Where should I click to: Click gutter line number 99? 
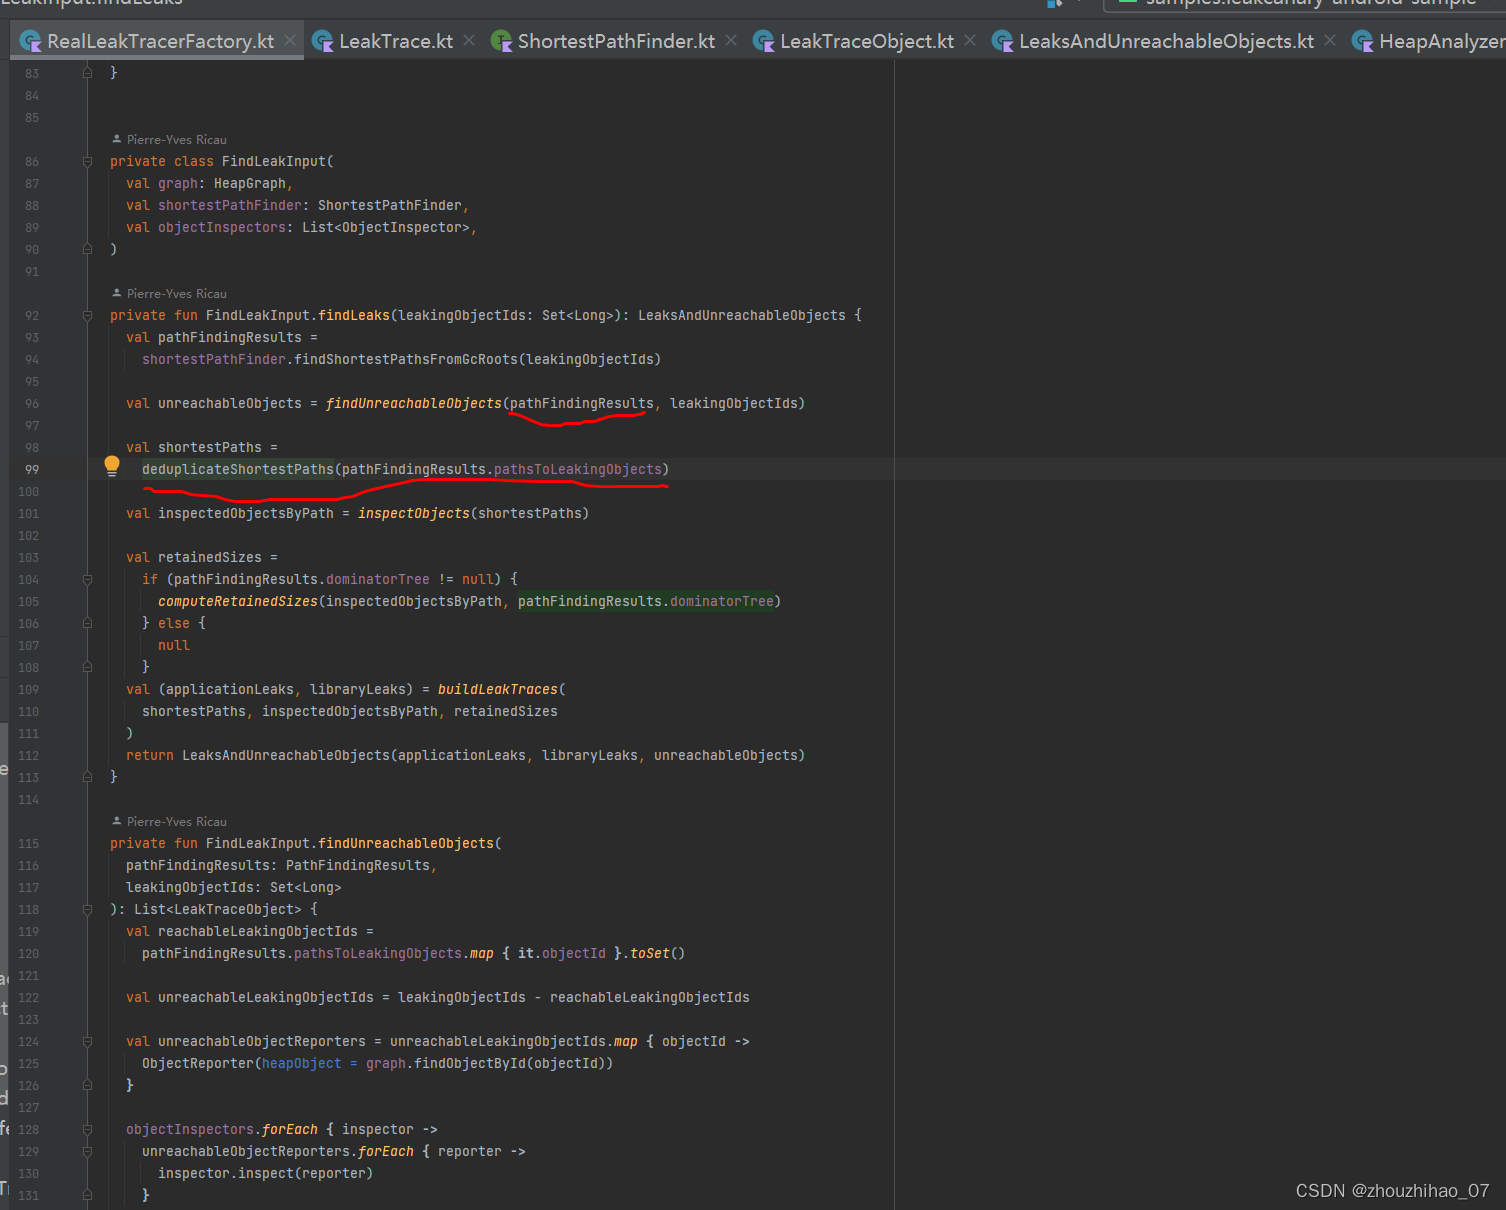[x=32, y=469]
